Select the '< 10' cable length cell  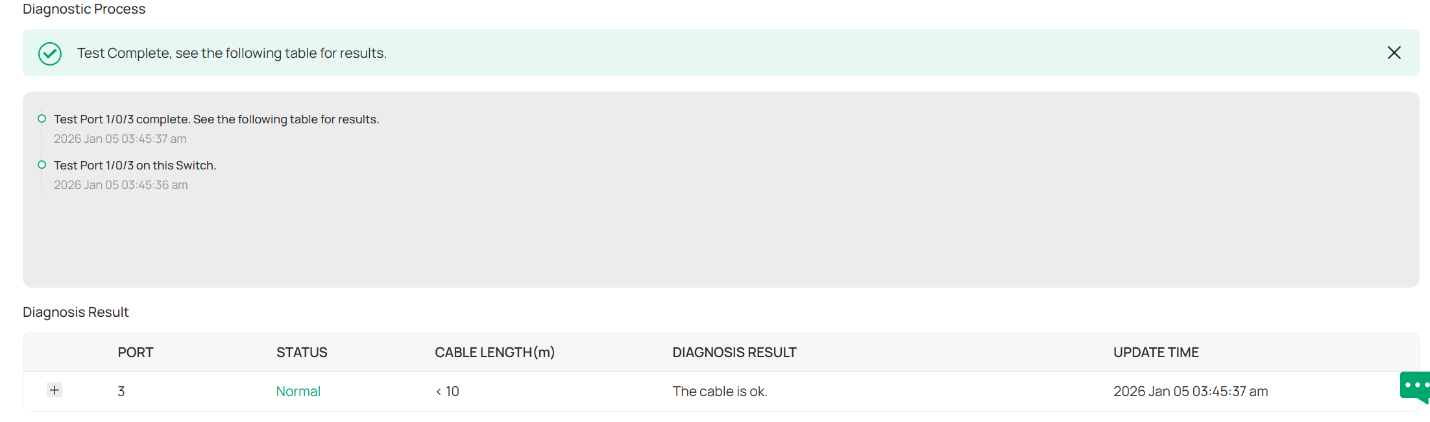447,392
